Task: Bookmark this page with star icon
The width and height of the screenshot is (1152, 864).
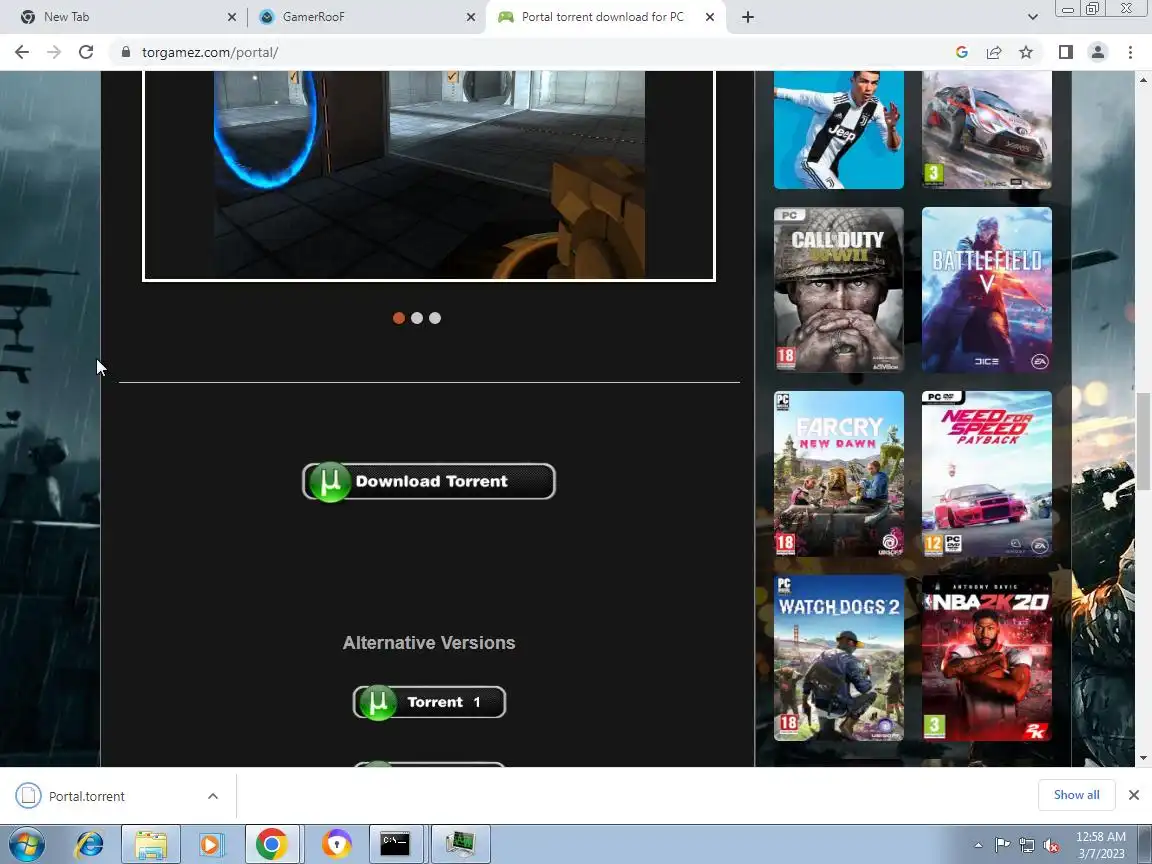Action: pos(1026,52)
